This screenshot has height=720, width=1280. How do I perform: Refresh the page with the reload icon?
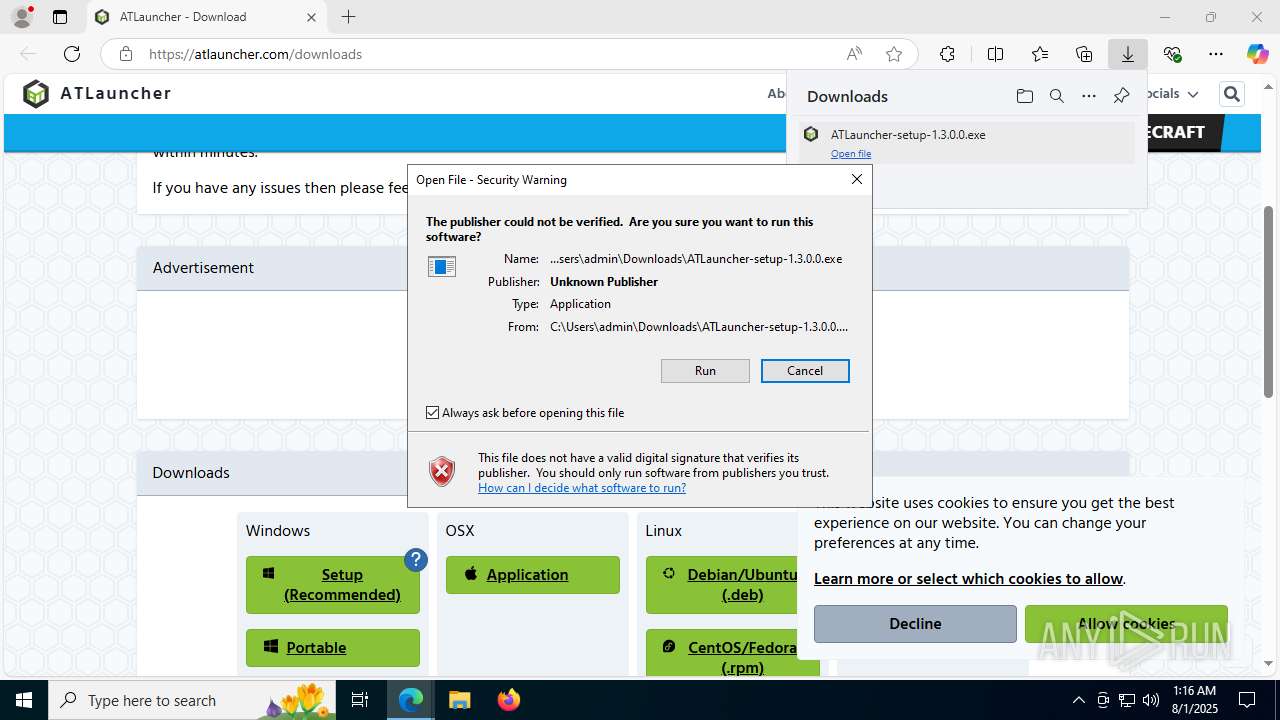point(72,54)
